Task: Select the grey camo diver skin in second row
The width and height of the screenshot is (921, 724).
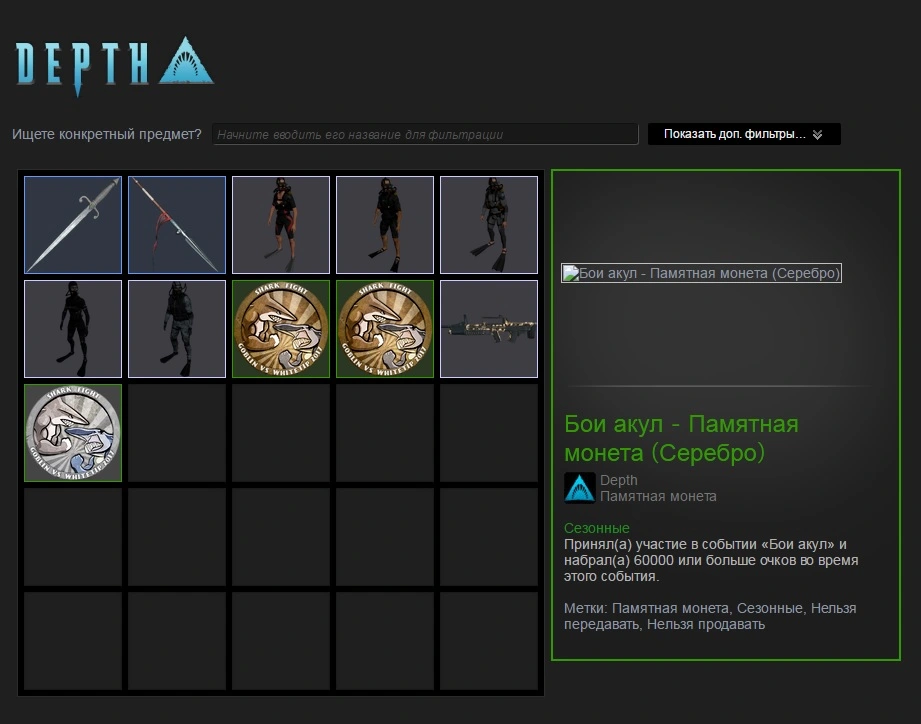Action: (177, 329)
